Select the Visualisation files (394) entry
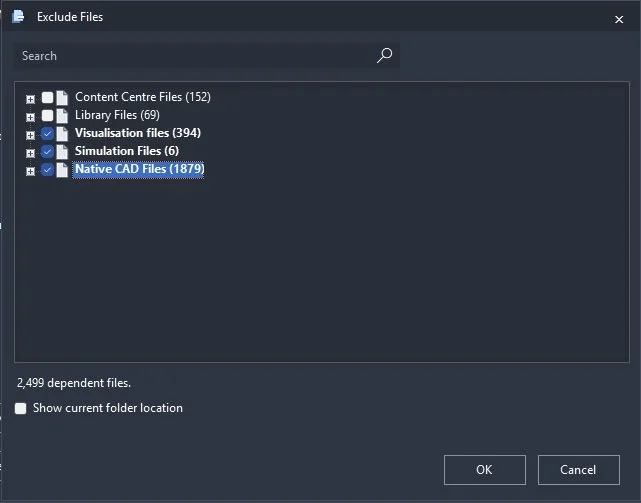 click(138, 133)
